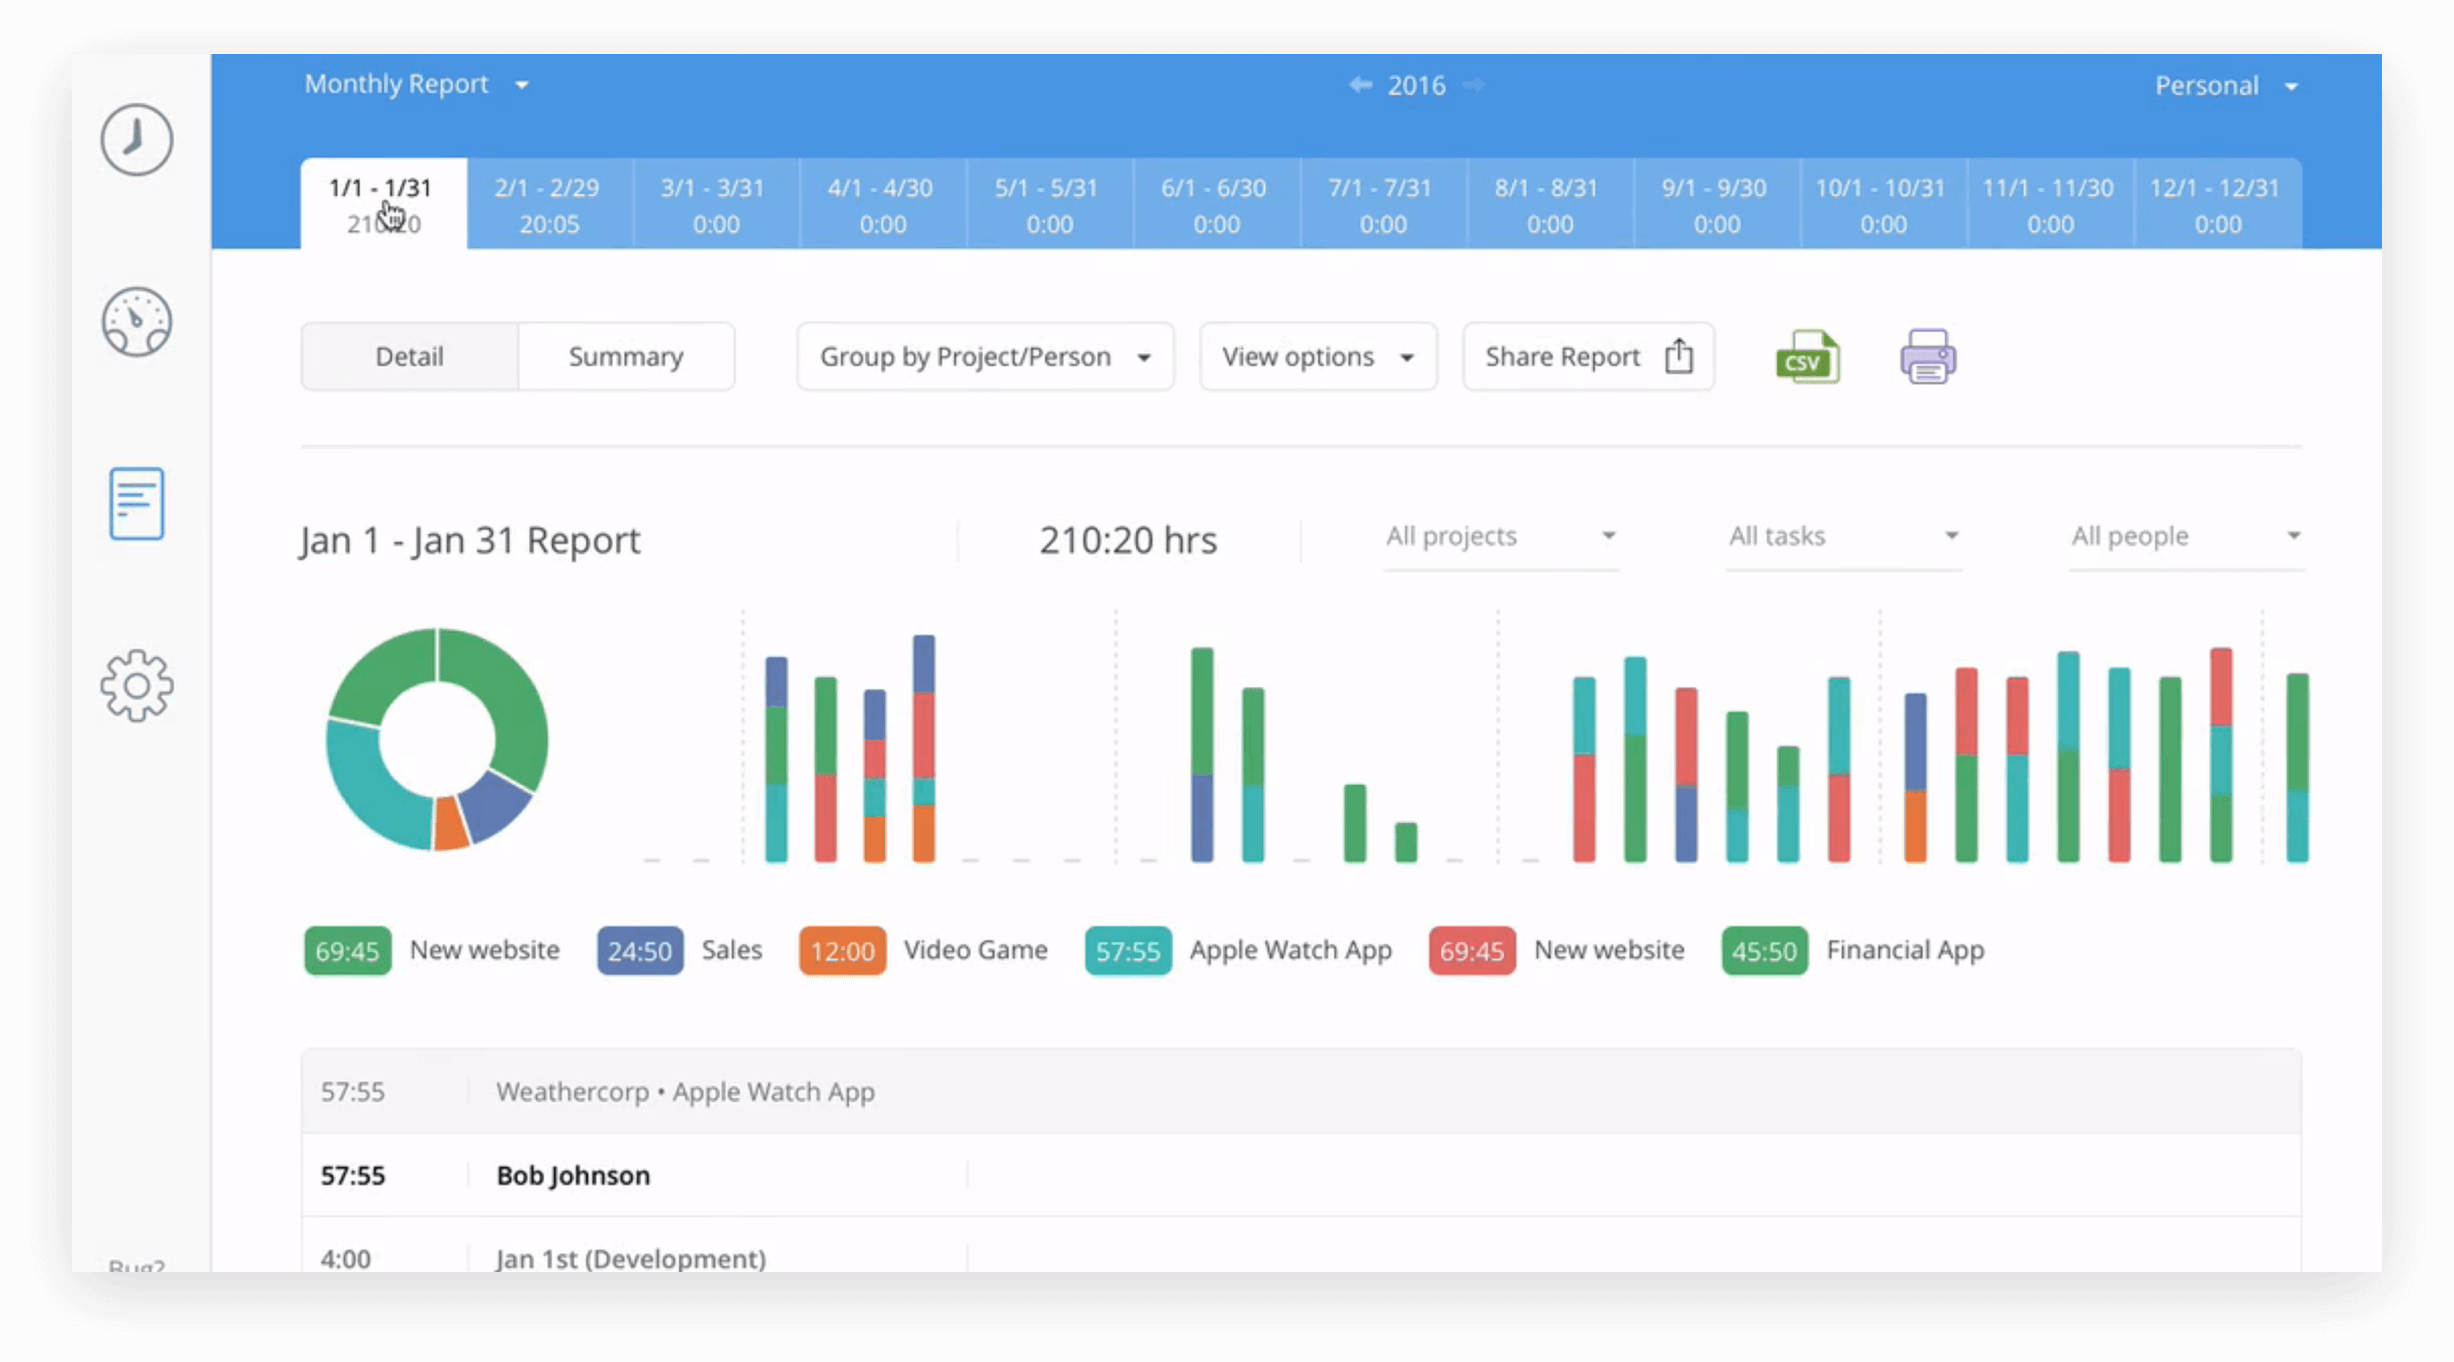The height and width of the screenshot is (1362, 2454).
Task: Toggle the Detail view on
Action: 410,356
